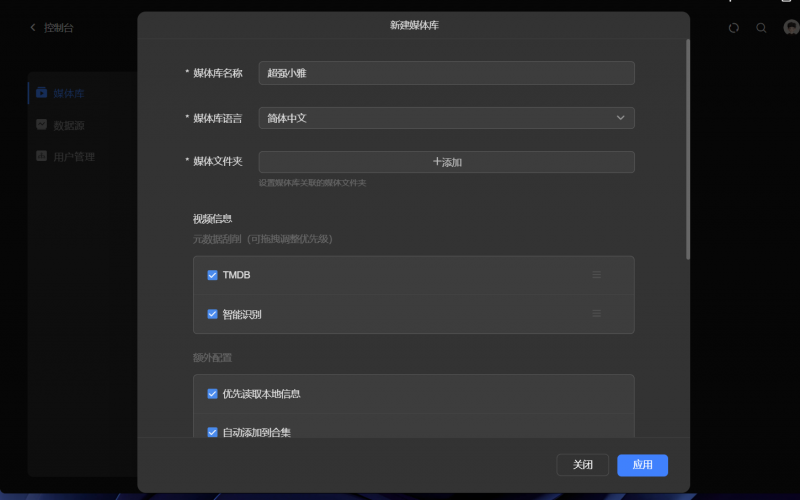800x500 pixels.
Task: Grab the drag handle on TMDB row
Action: (596, 275)
